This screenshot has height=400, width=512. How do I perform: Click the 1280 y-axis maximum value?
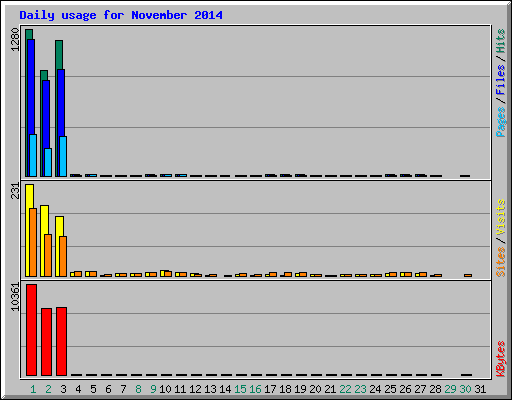(x=15, y=39)
